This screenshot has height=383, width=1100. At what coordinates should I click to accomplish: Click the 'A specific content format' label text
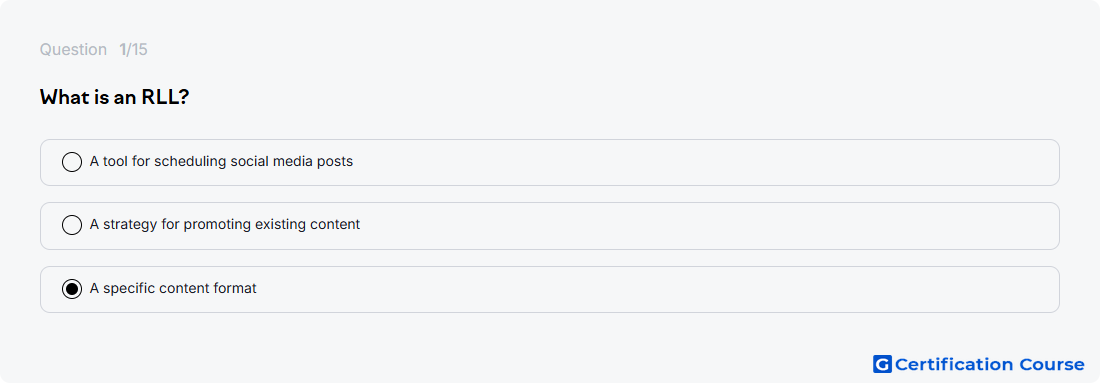[173, 288]
